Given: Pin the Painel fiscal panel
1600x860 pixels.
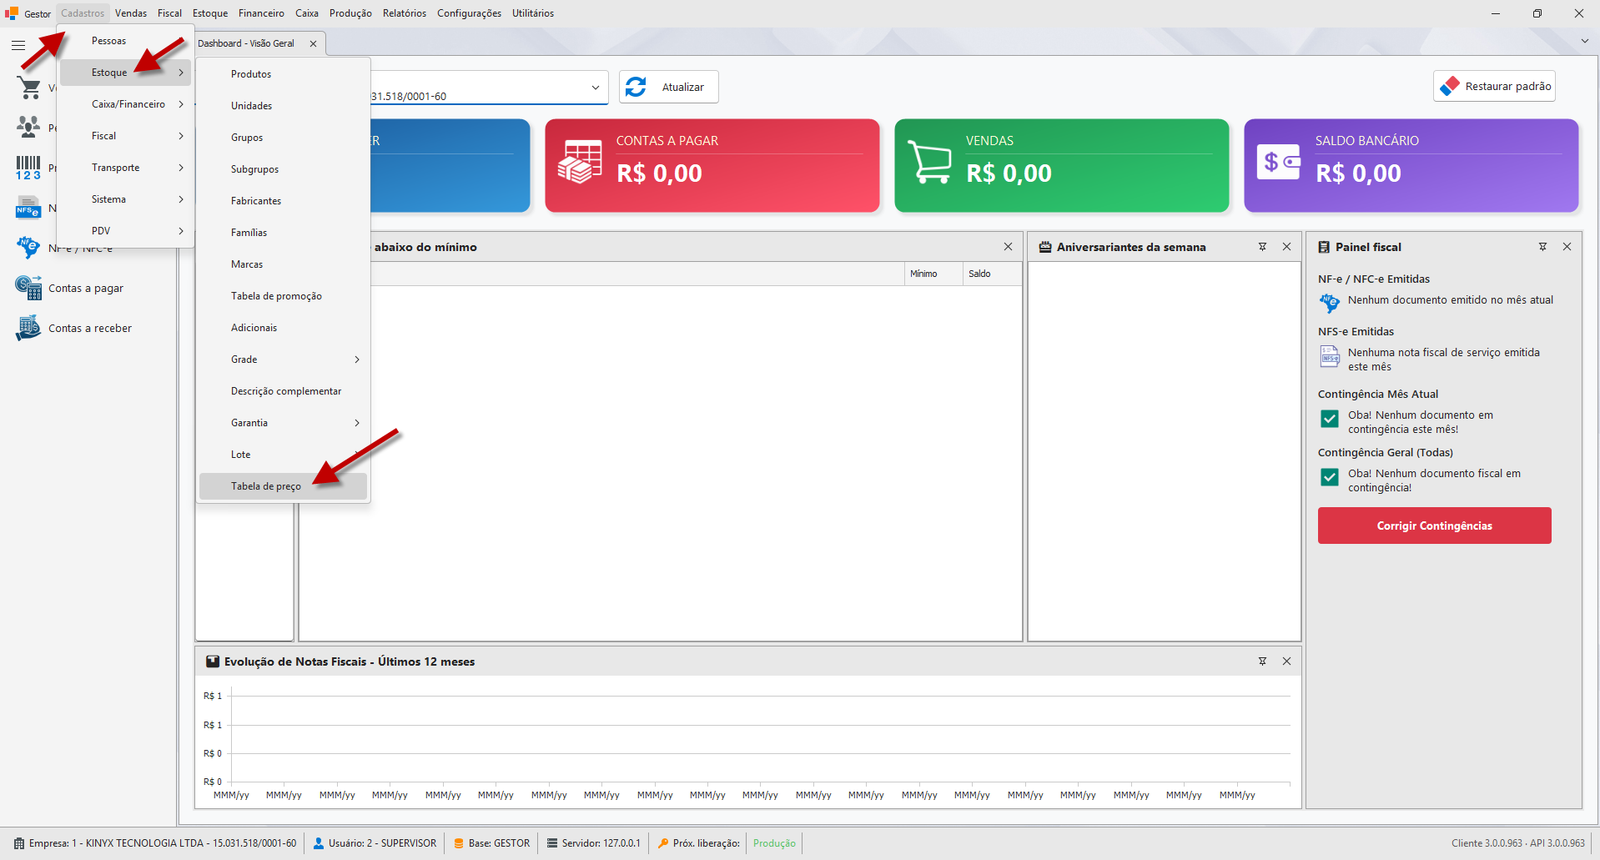Looking at the screenshot, I should tap(1542, 247).
